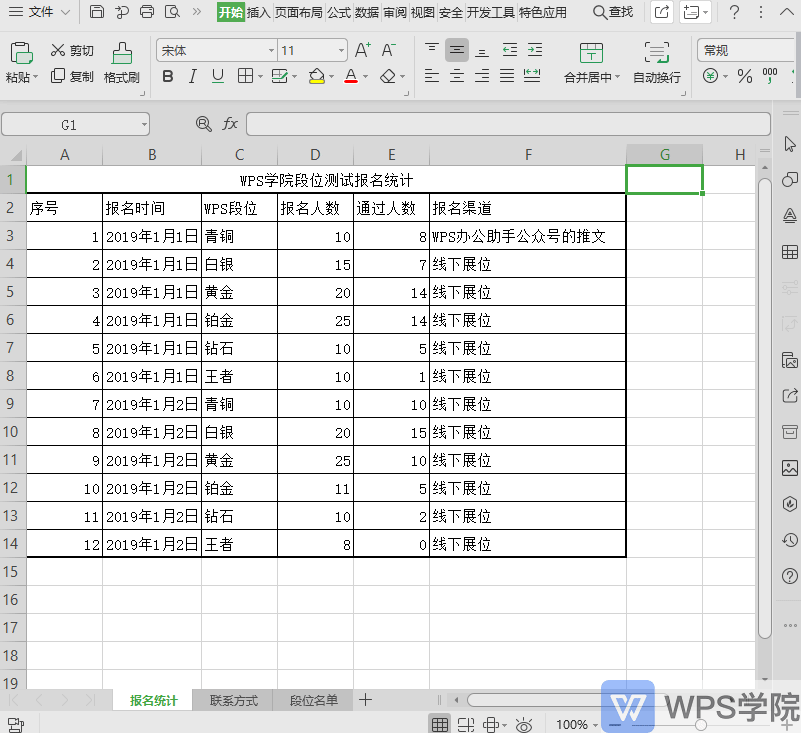Select the Format Painter (格式刷) tool
Viewport: 801px width, 733px height.
coord(122,63)
